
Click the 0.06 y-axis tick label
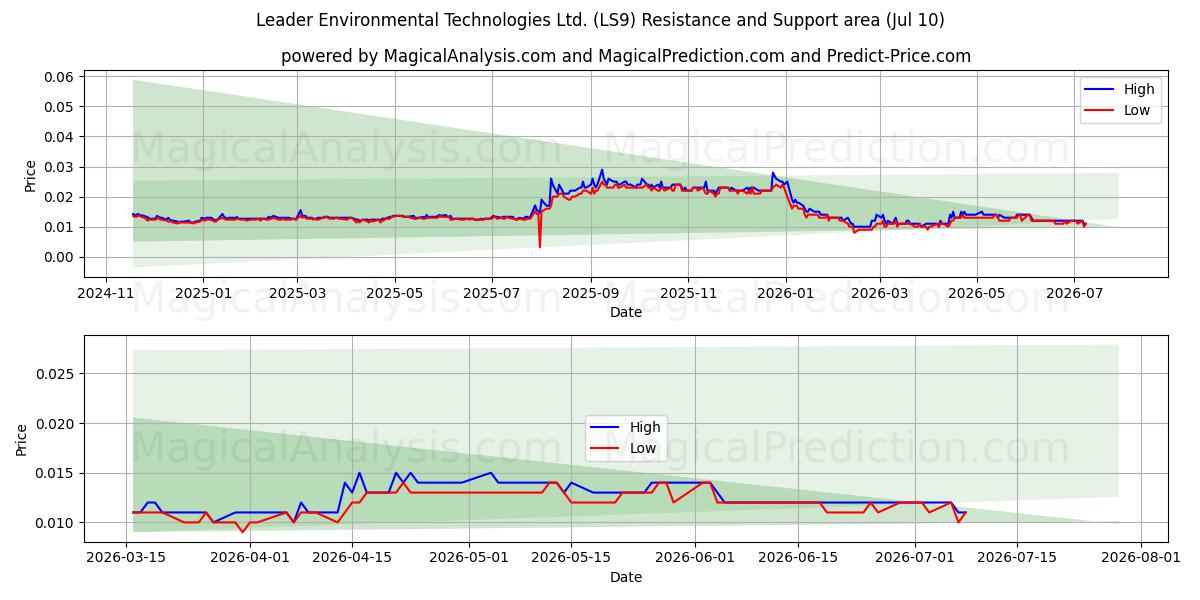(x=60, y=77)
